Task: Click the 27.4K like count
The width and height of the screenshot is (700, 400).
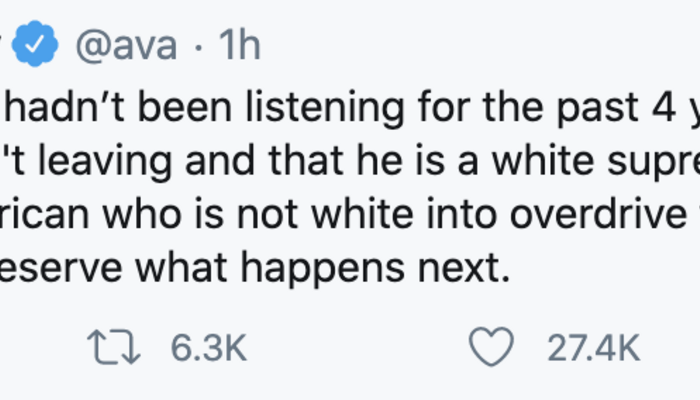Action: click(592, 348)
